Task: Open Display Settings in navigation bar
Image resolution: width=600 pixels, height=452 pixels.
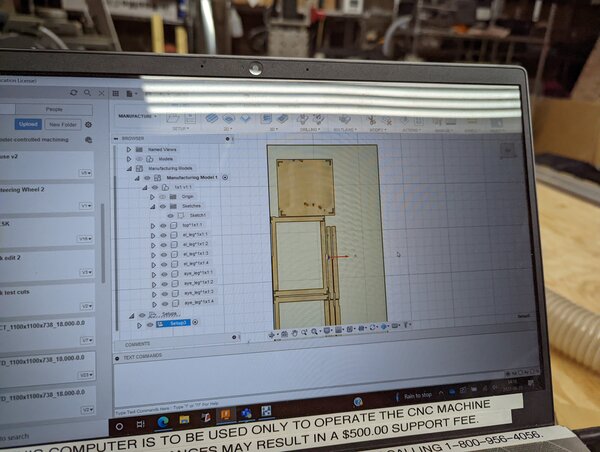Action: (x=328, y=331)
